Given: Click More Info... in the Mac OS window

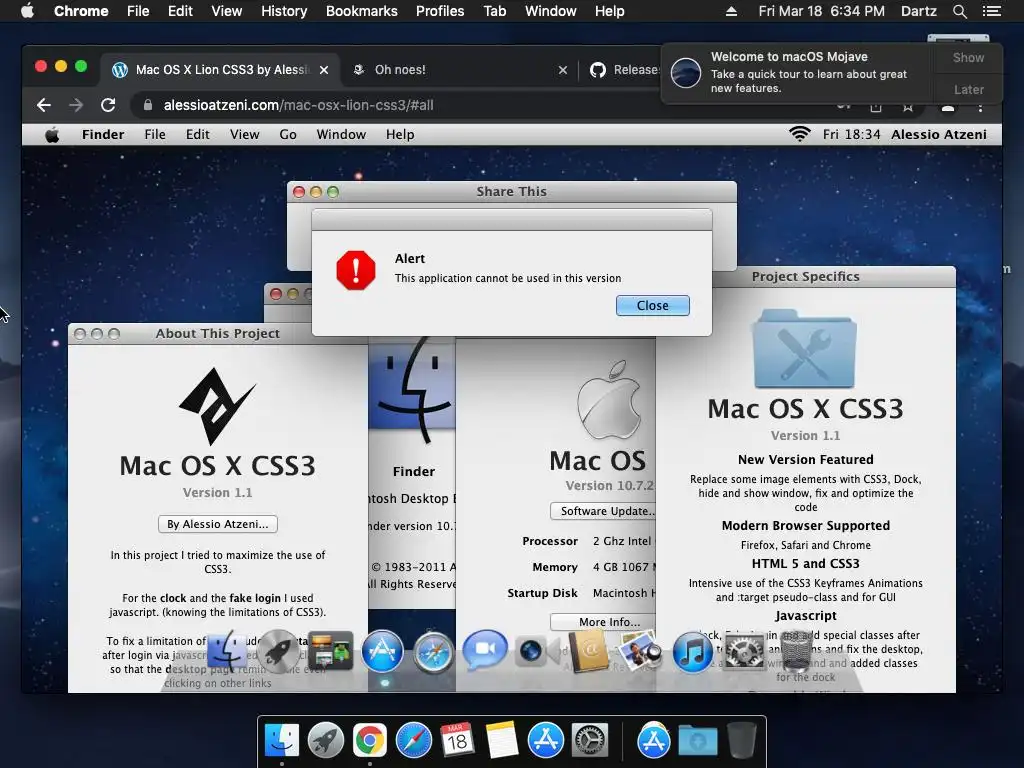Looking at the screenshot, I should pos(603,622).
